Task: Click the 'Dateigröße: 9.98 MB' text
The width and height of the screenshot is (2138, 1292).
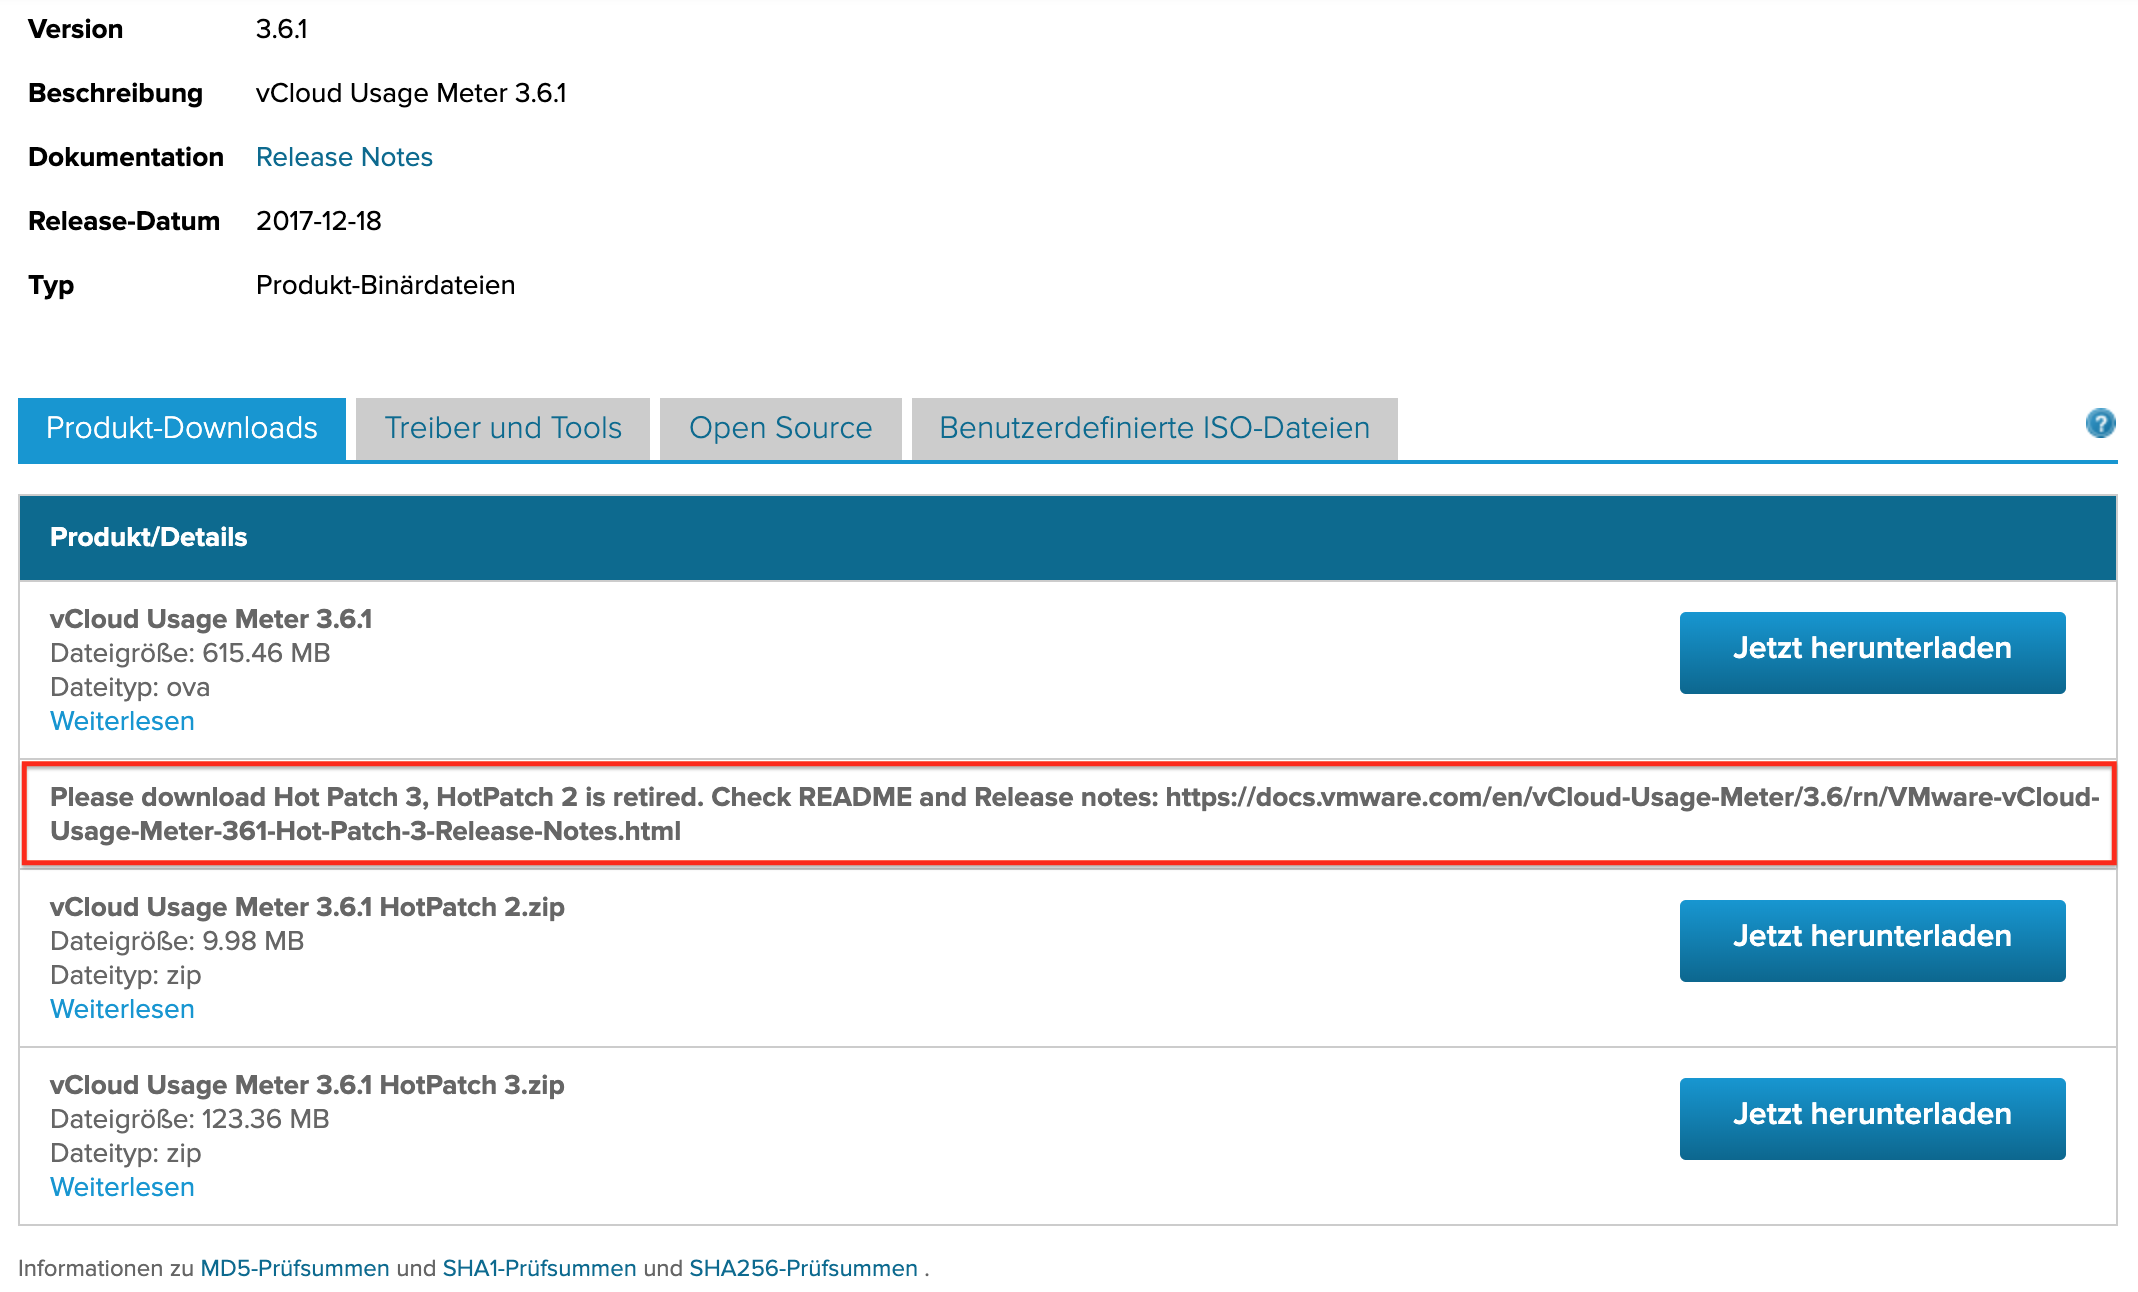Action: 177,941
